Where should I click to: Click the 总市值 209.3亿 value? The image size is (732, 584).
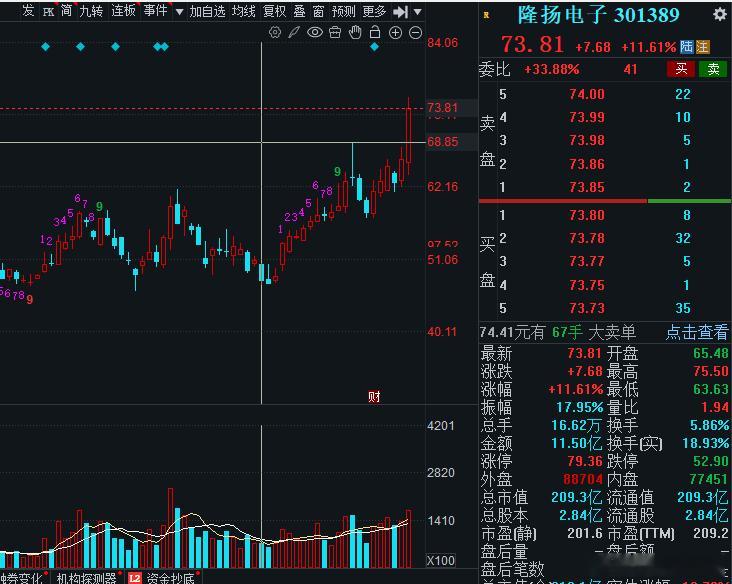point(577,497)
